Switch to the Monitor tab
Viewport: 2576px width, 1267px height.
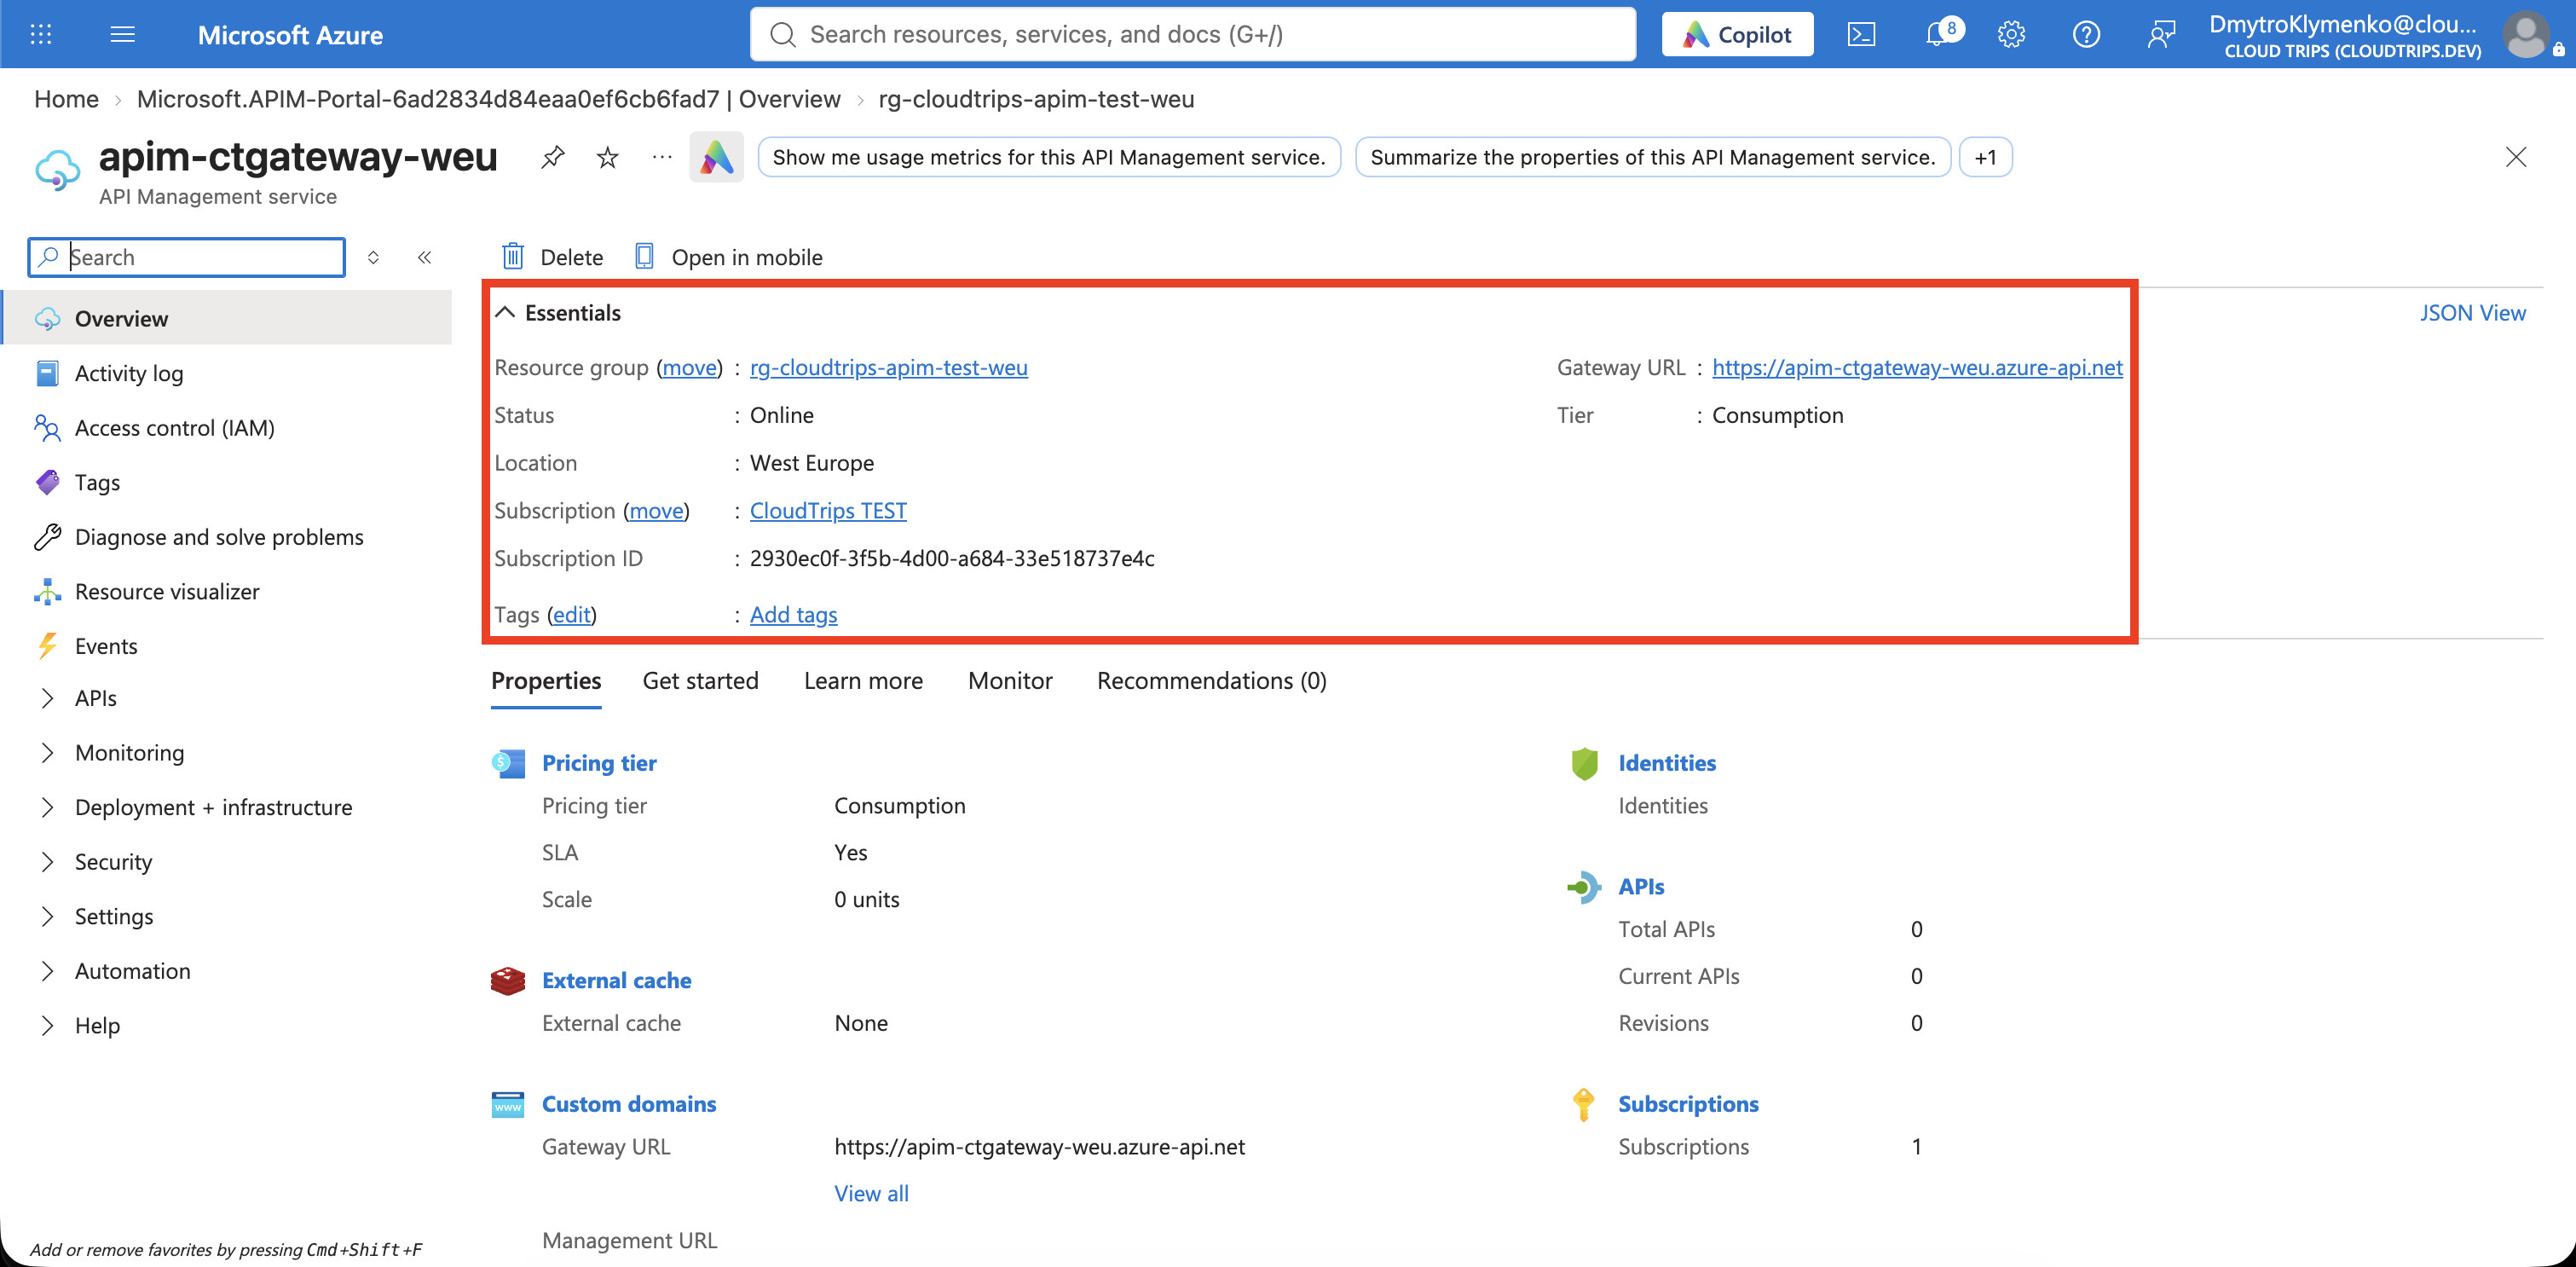(1010, 681)
